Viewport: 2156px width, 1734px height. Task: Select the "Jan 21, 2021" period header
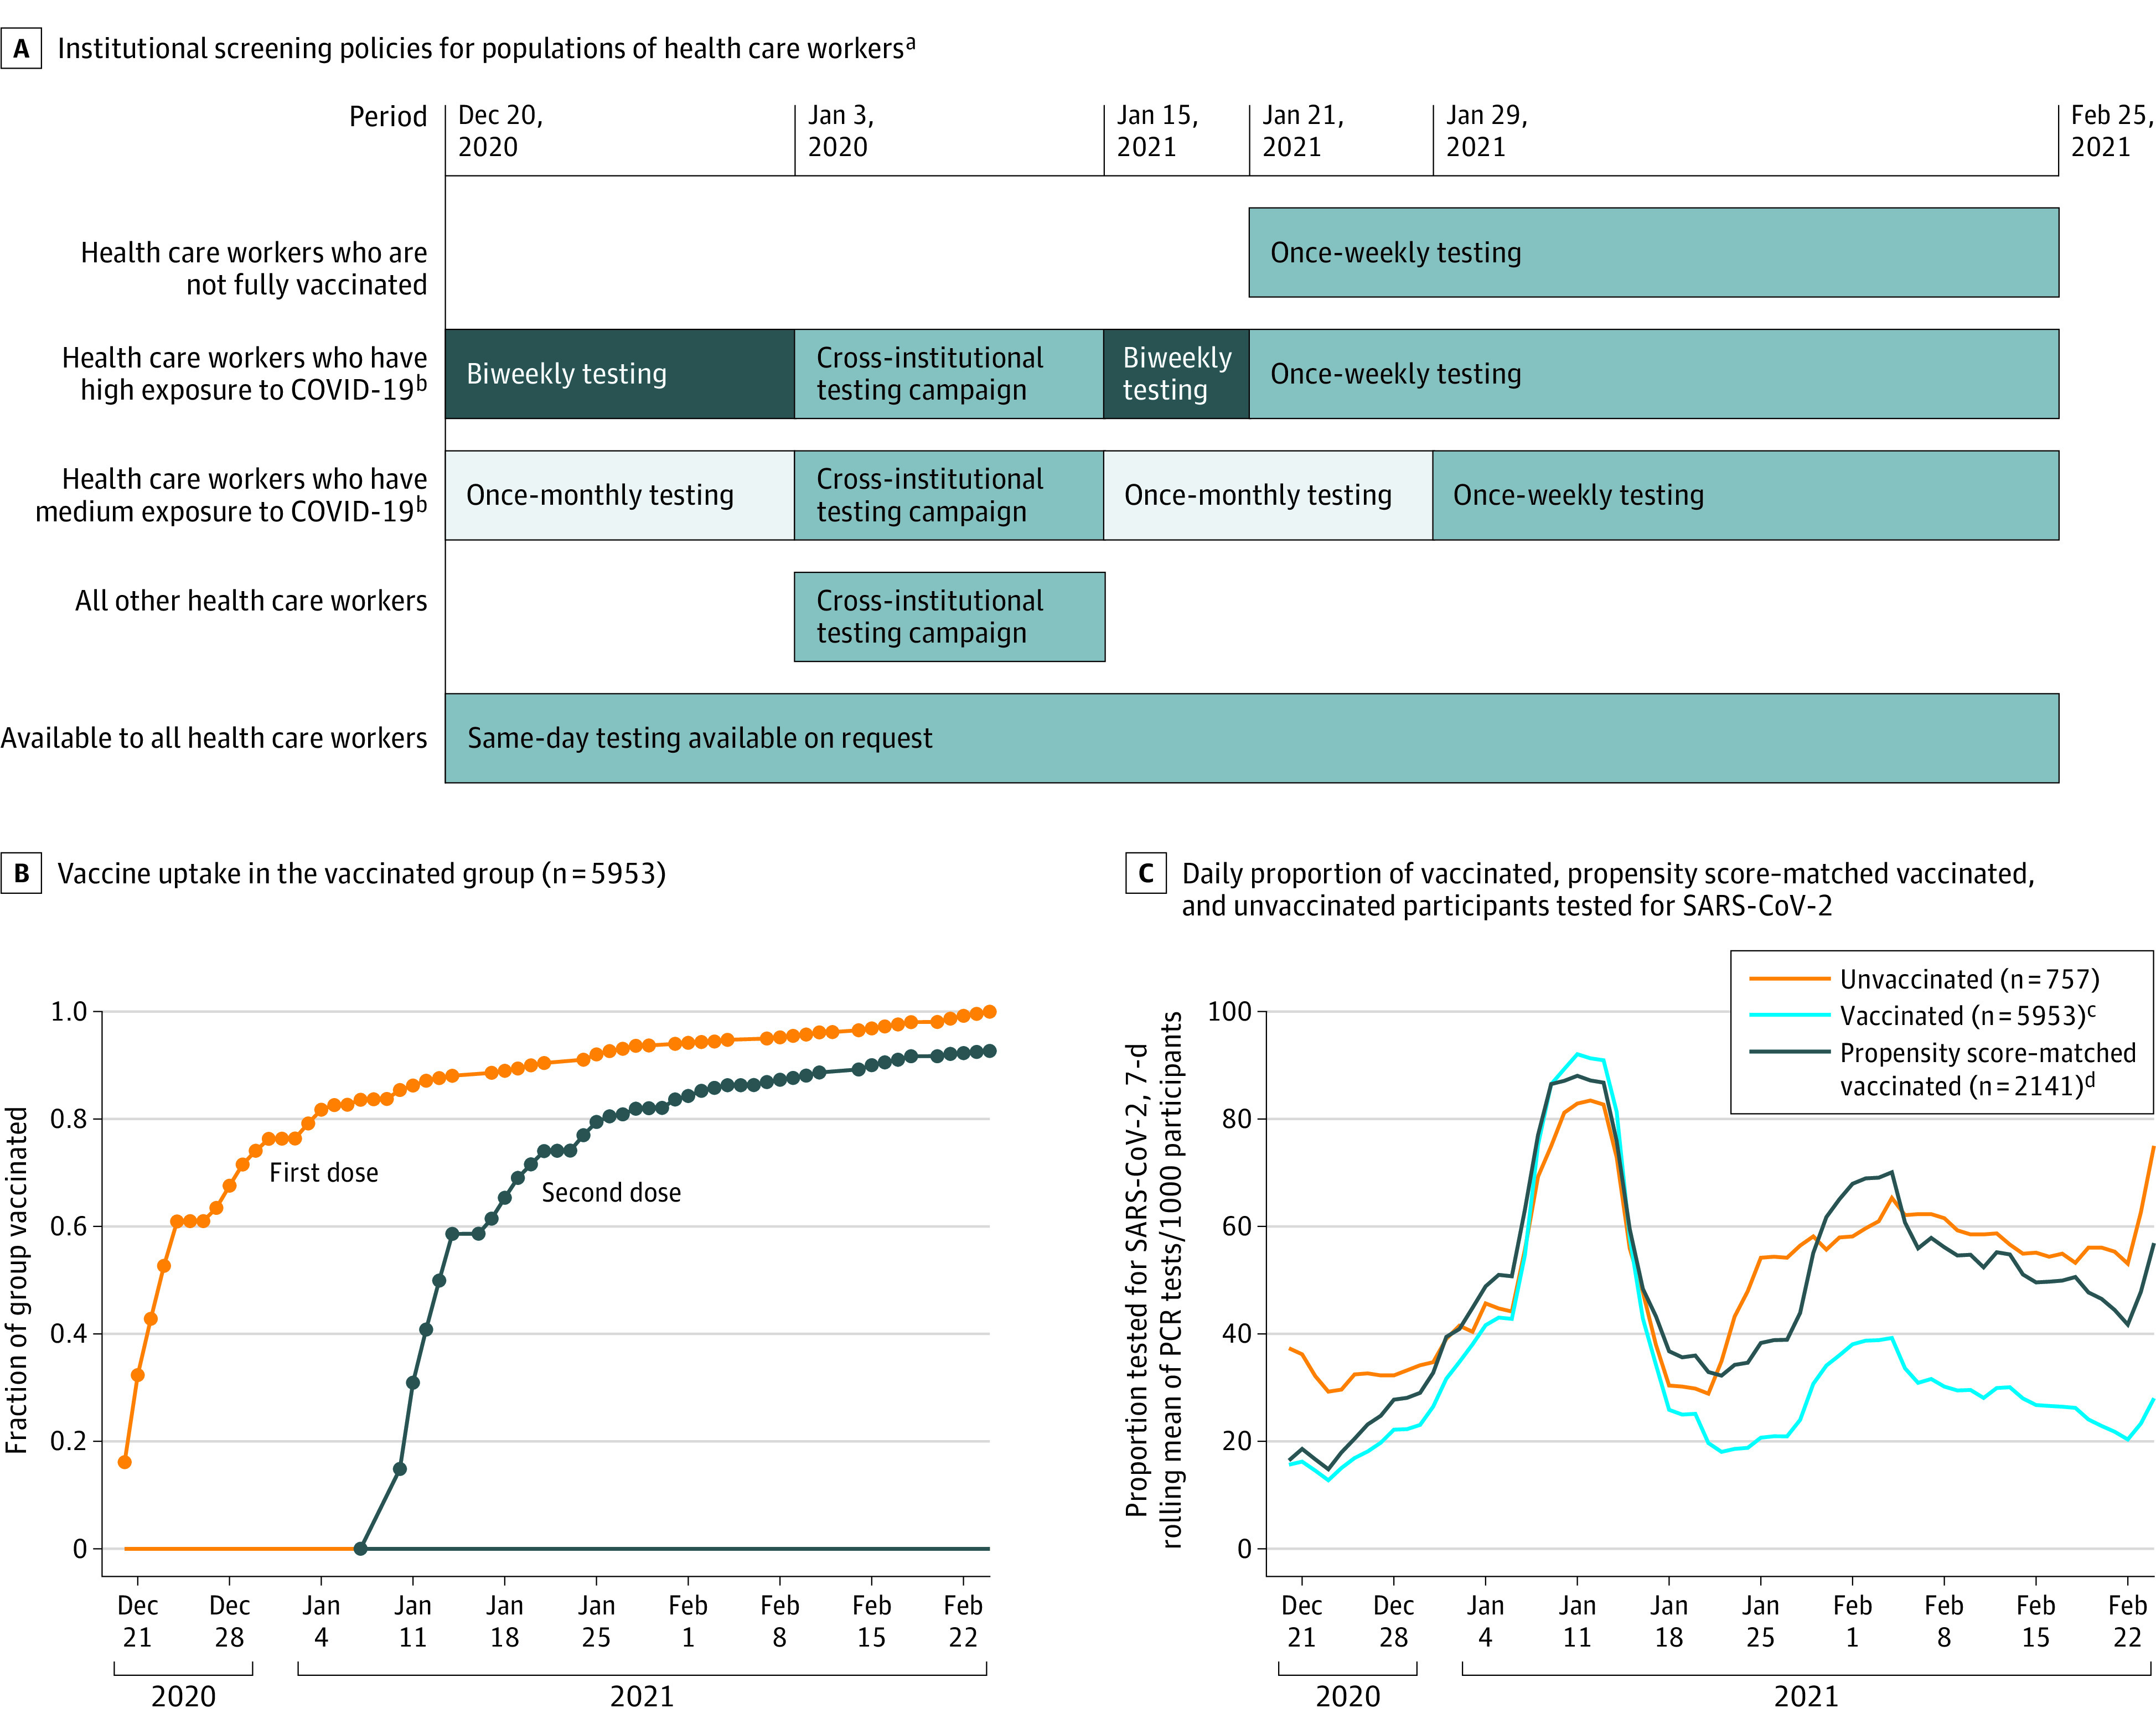point(1303,131)
